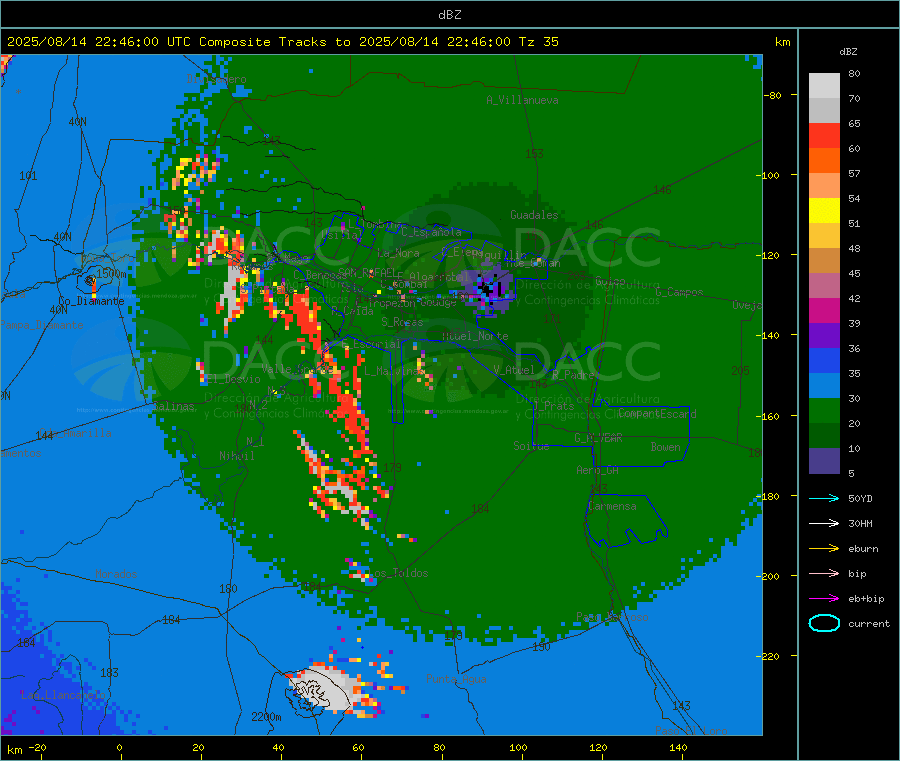Screen dimensions: 900x761
Task: Click the -220 km vertical axis tick
Action: coord(770,657)
